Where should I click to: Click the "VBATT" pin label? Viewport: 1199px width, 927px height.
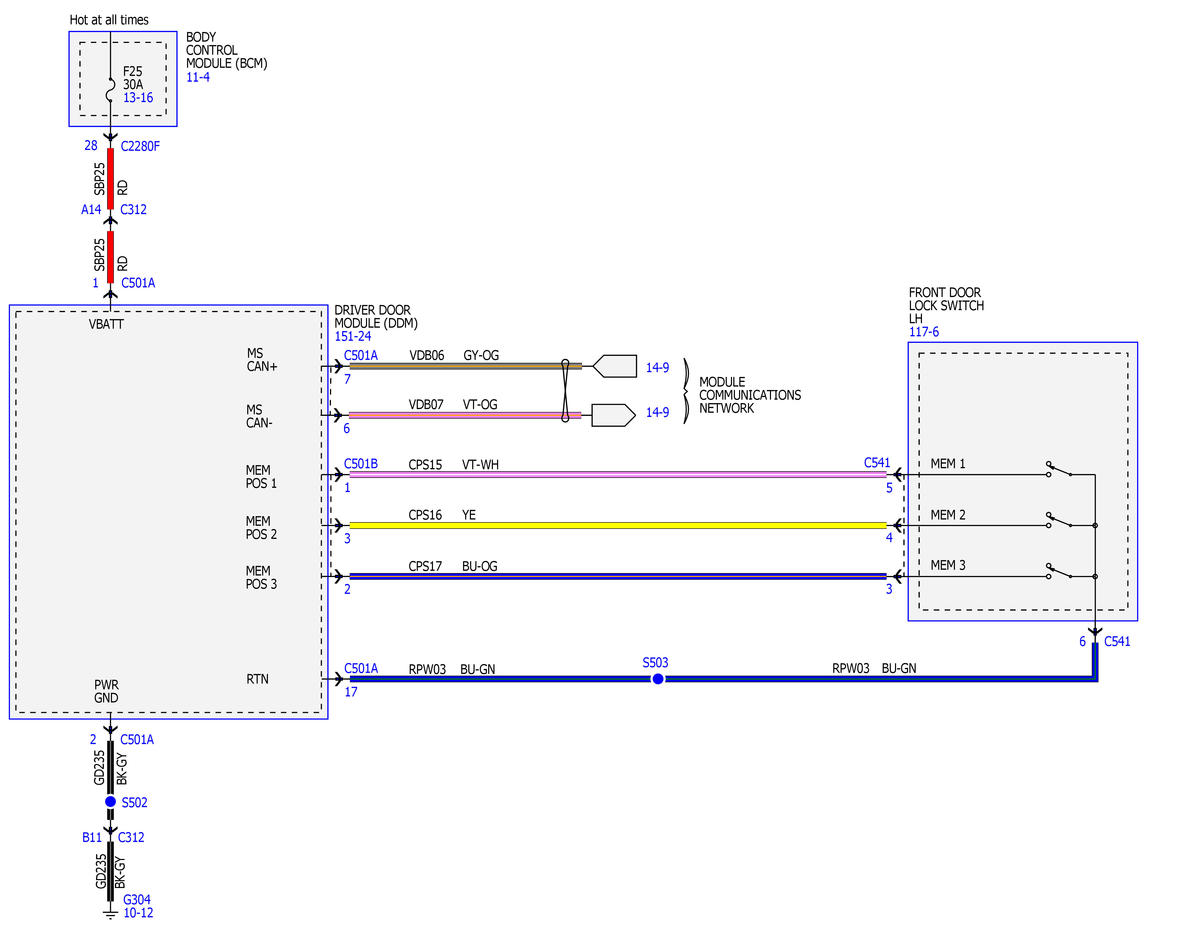click(x=106, y=324)
